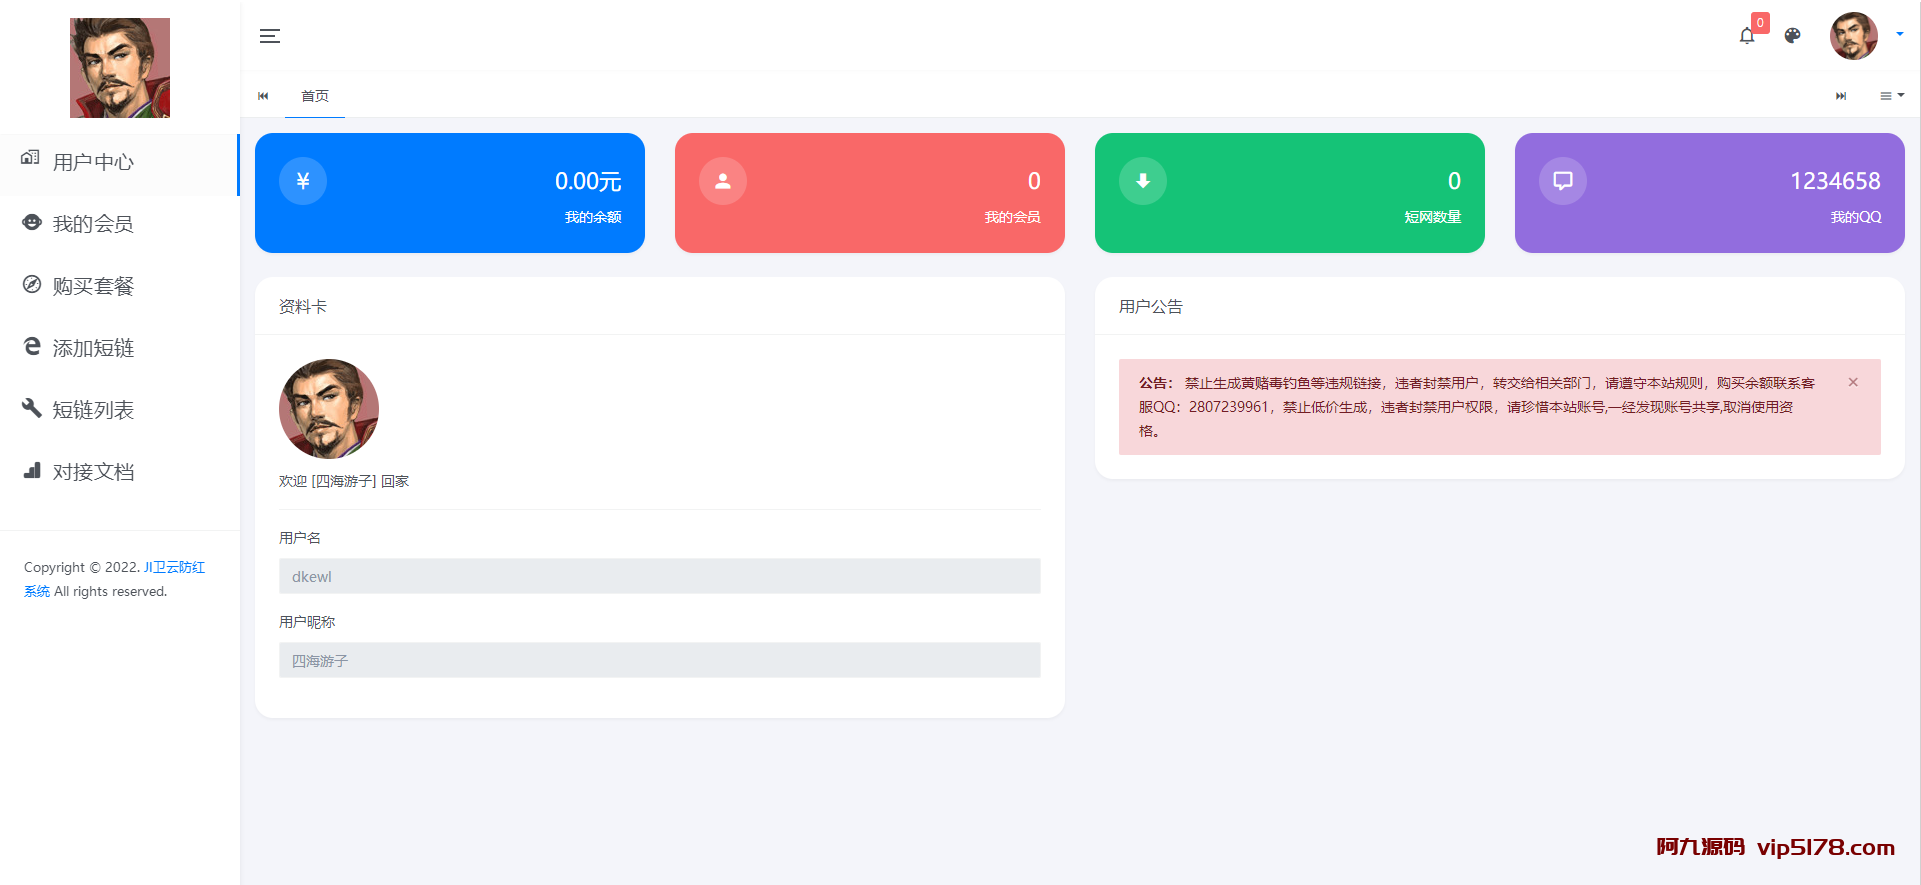Image resolution: width=1921 pixels, height=885 pixels.
Task: Click the sidebar logo portrait
Action: pos(120,68)
